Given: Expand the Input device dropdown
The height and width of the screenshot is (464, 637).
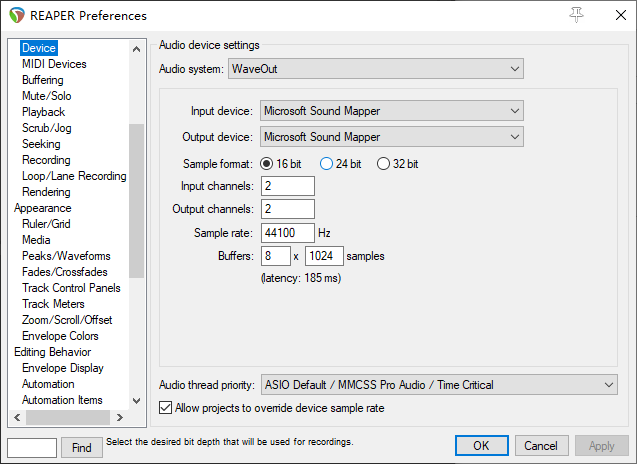Looking at the screenshot, I should pyautogui.click(x=392, y=111).
